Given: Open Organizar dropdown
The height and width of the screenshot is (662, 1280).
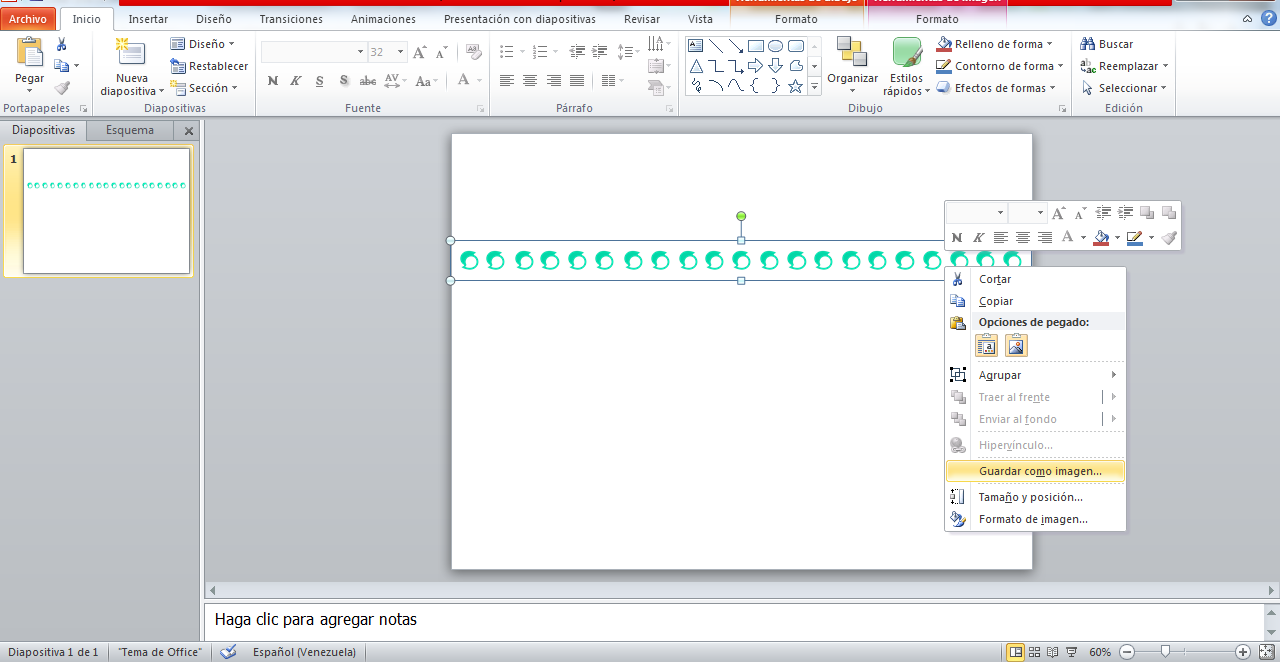Looking at the screenshot, I should pos(852,65).
